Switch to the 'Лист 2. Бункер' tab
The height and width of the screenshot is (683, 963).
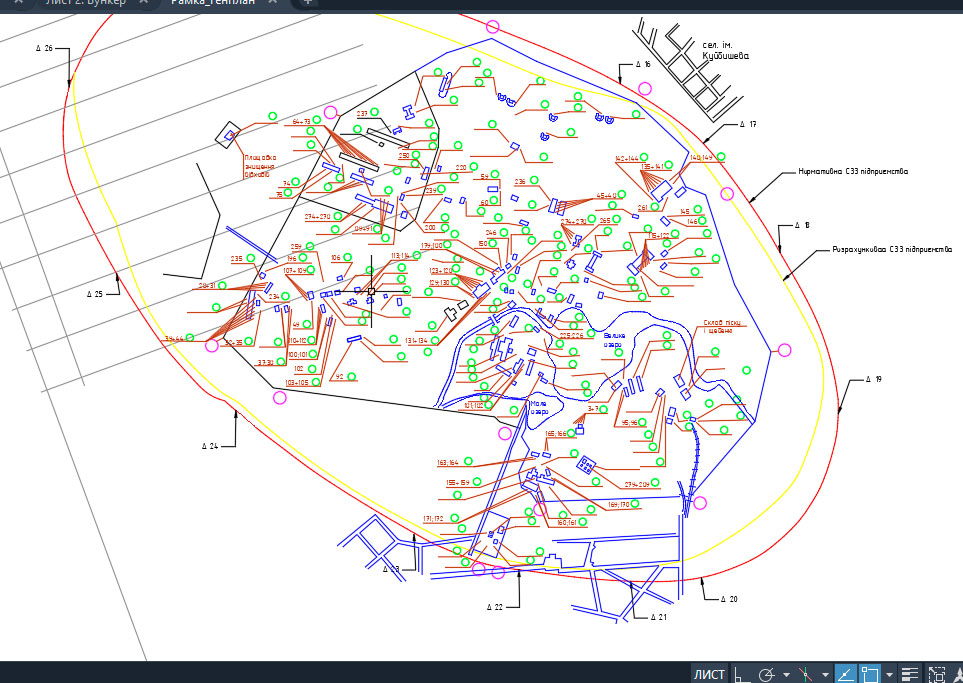tap(85, 3)
